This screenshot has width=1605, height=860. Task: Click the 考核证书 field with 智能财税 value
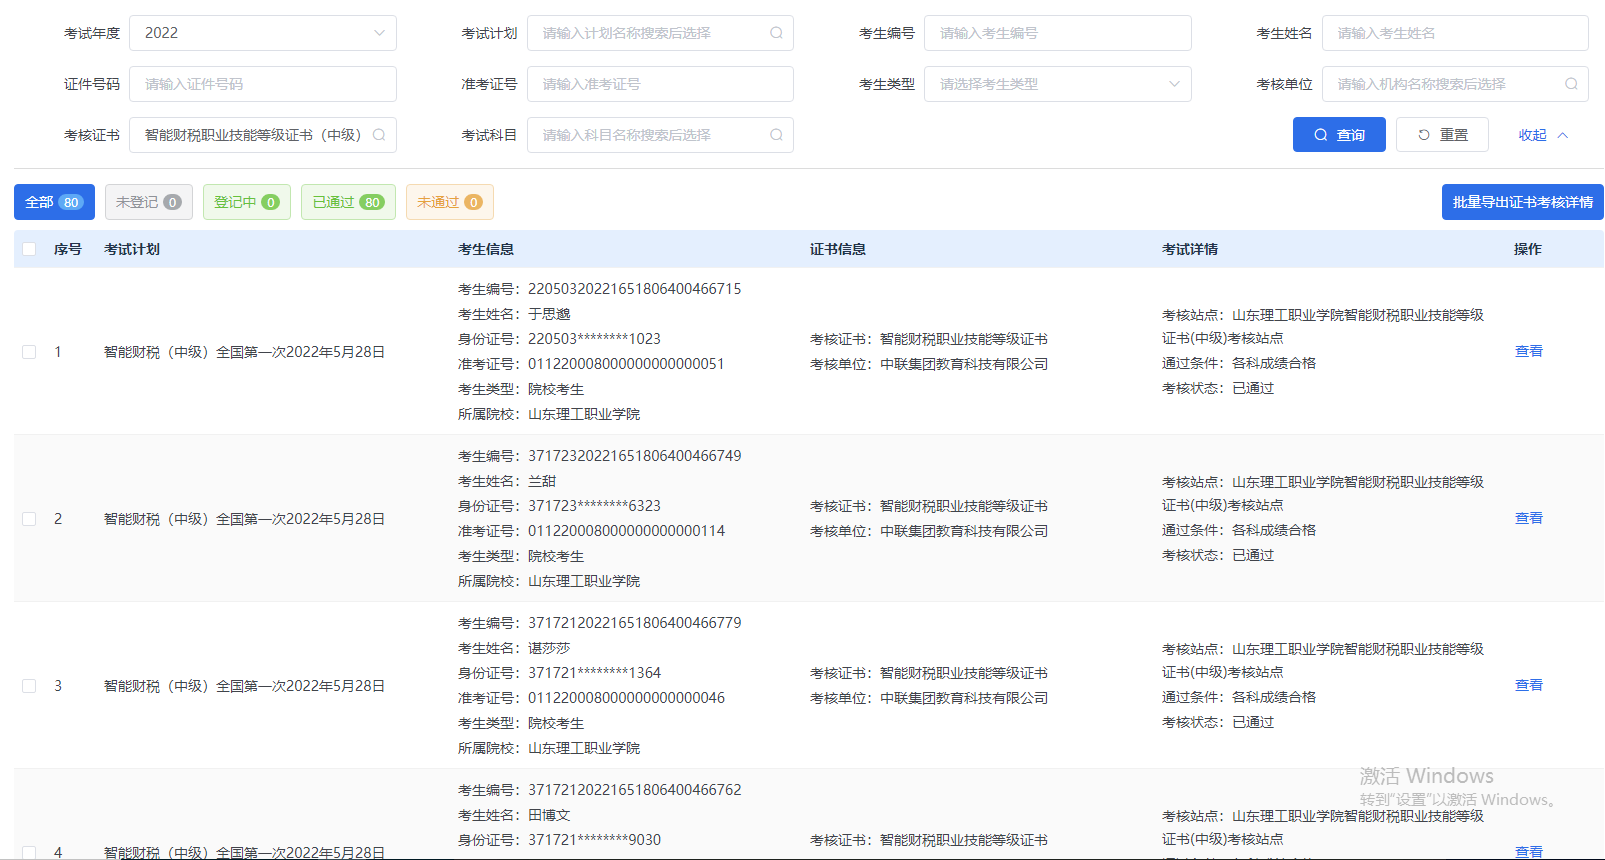(263, 135)
